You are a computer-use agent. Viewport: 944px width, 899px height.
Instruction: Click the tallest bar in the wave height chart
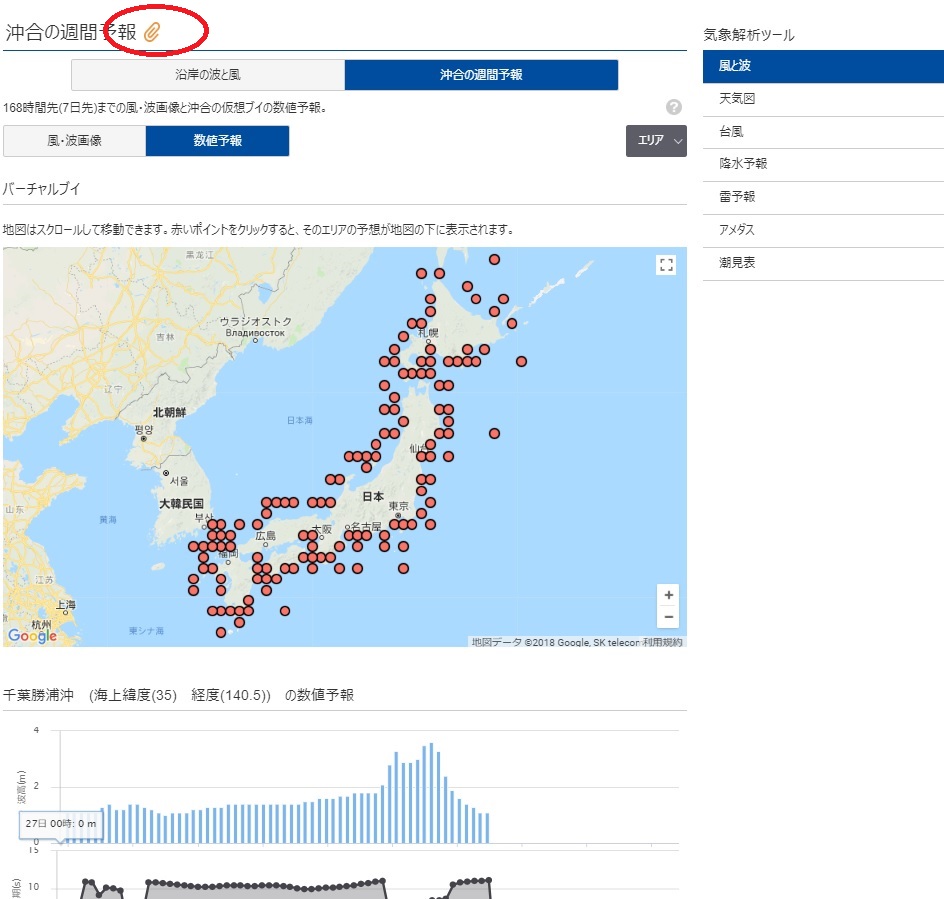pyautogui.click(x=432, y=793)
